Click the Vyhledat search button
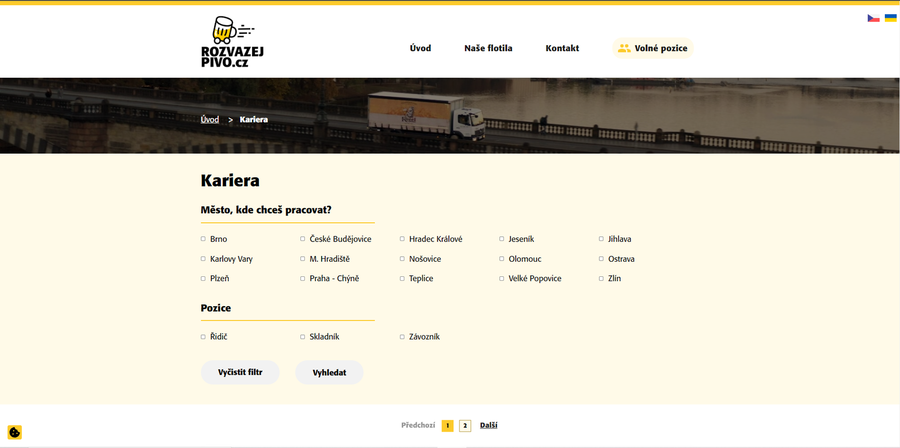Image resolution: width=900 pixels, height=448 pixels. click(x=329, y=372)
